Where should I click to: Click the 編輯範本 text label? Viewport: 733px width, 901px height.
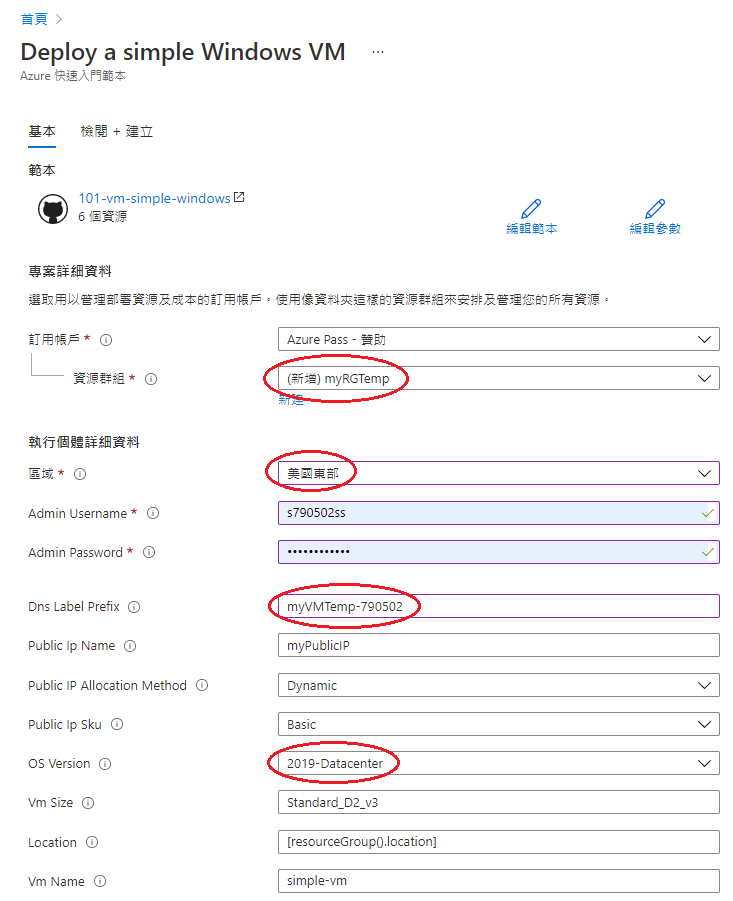coord(531,229)
